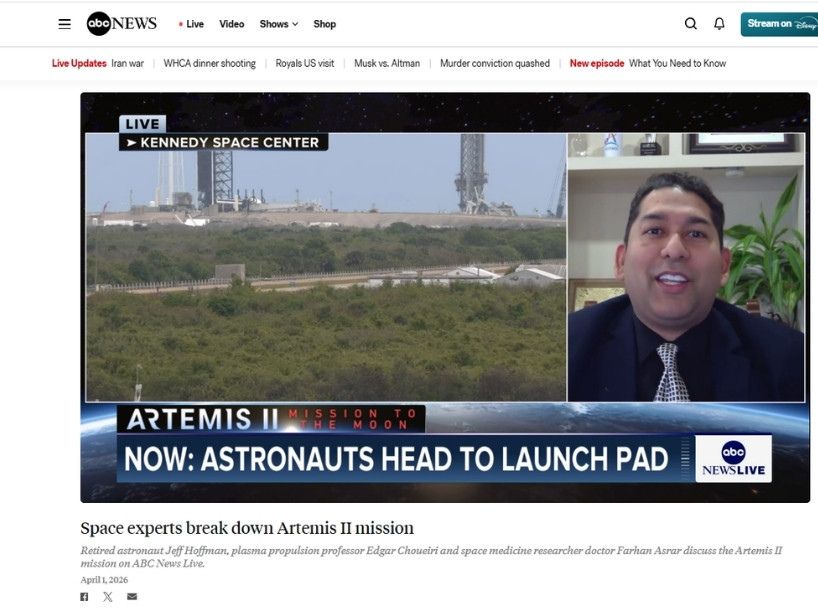Screen dimensions: 818x613
Task: Open Live Updates Iran war link
Action: tap(98, 63)
